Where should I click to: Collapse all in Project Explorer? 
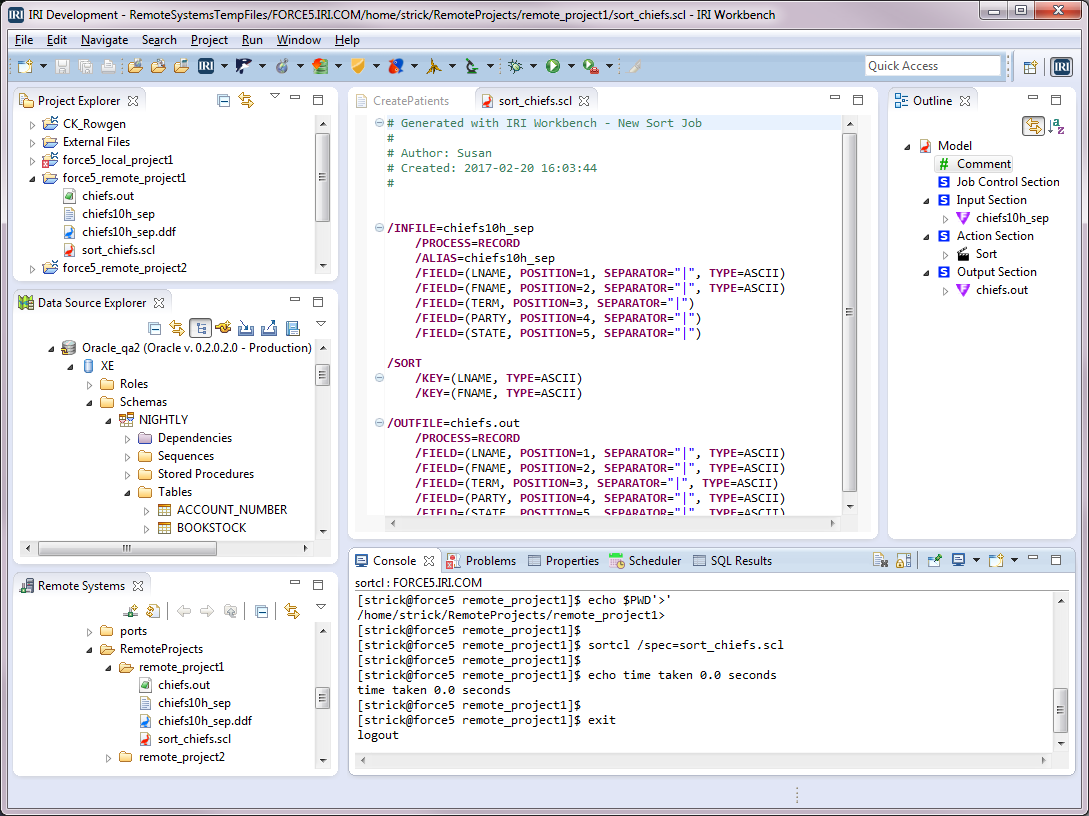coord(224,101)
